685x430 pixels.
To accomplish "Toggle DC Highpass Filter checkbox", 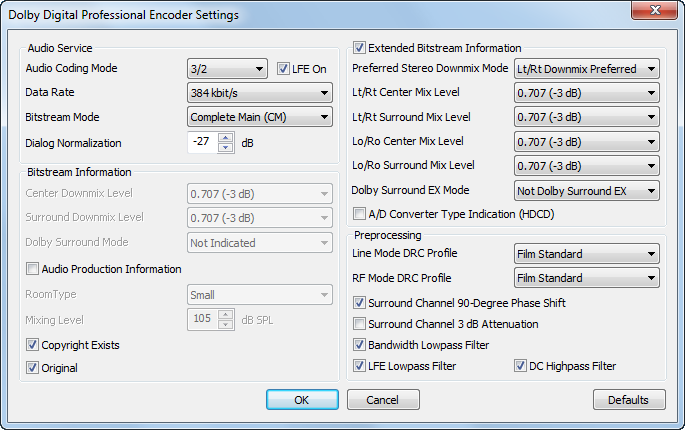I will click(x=520, y=366).
